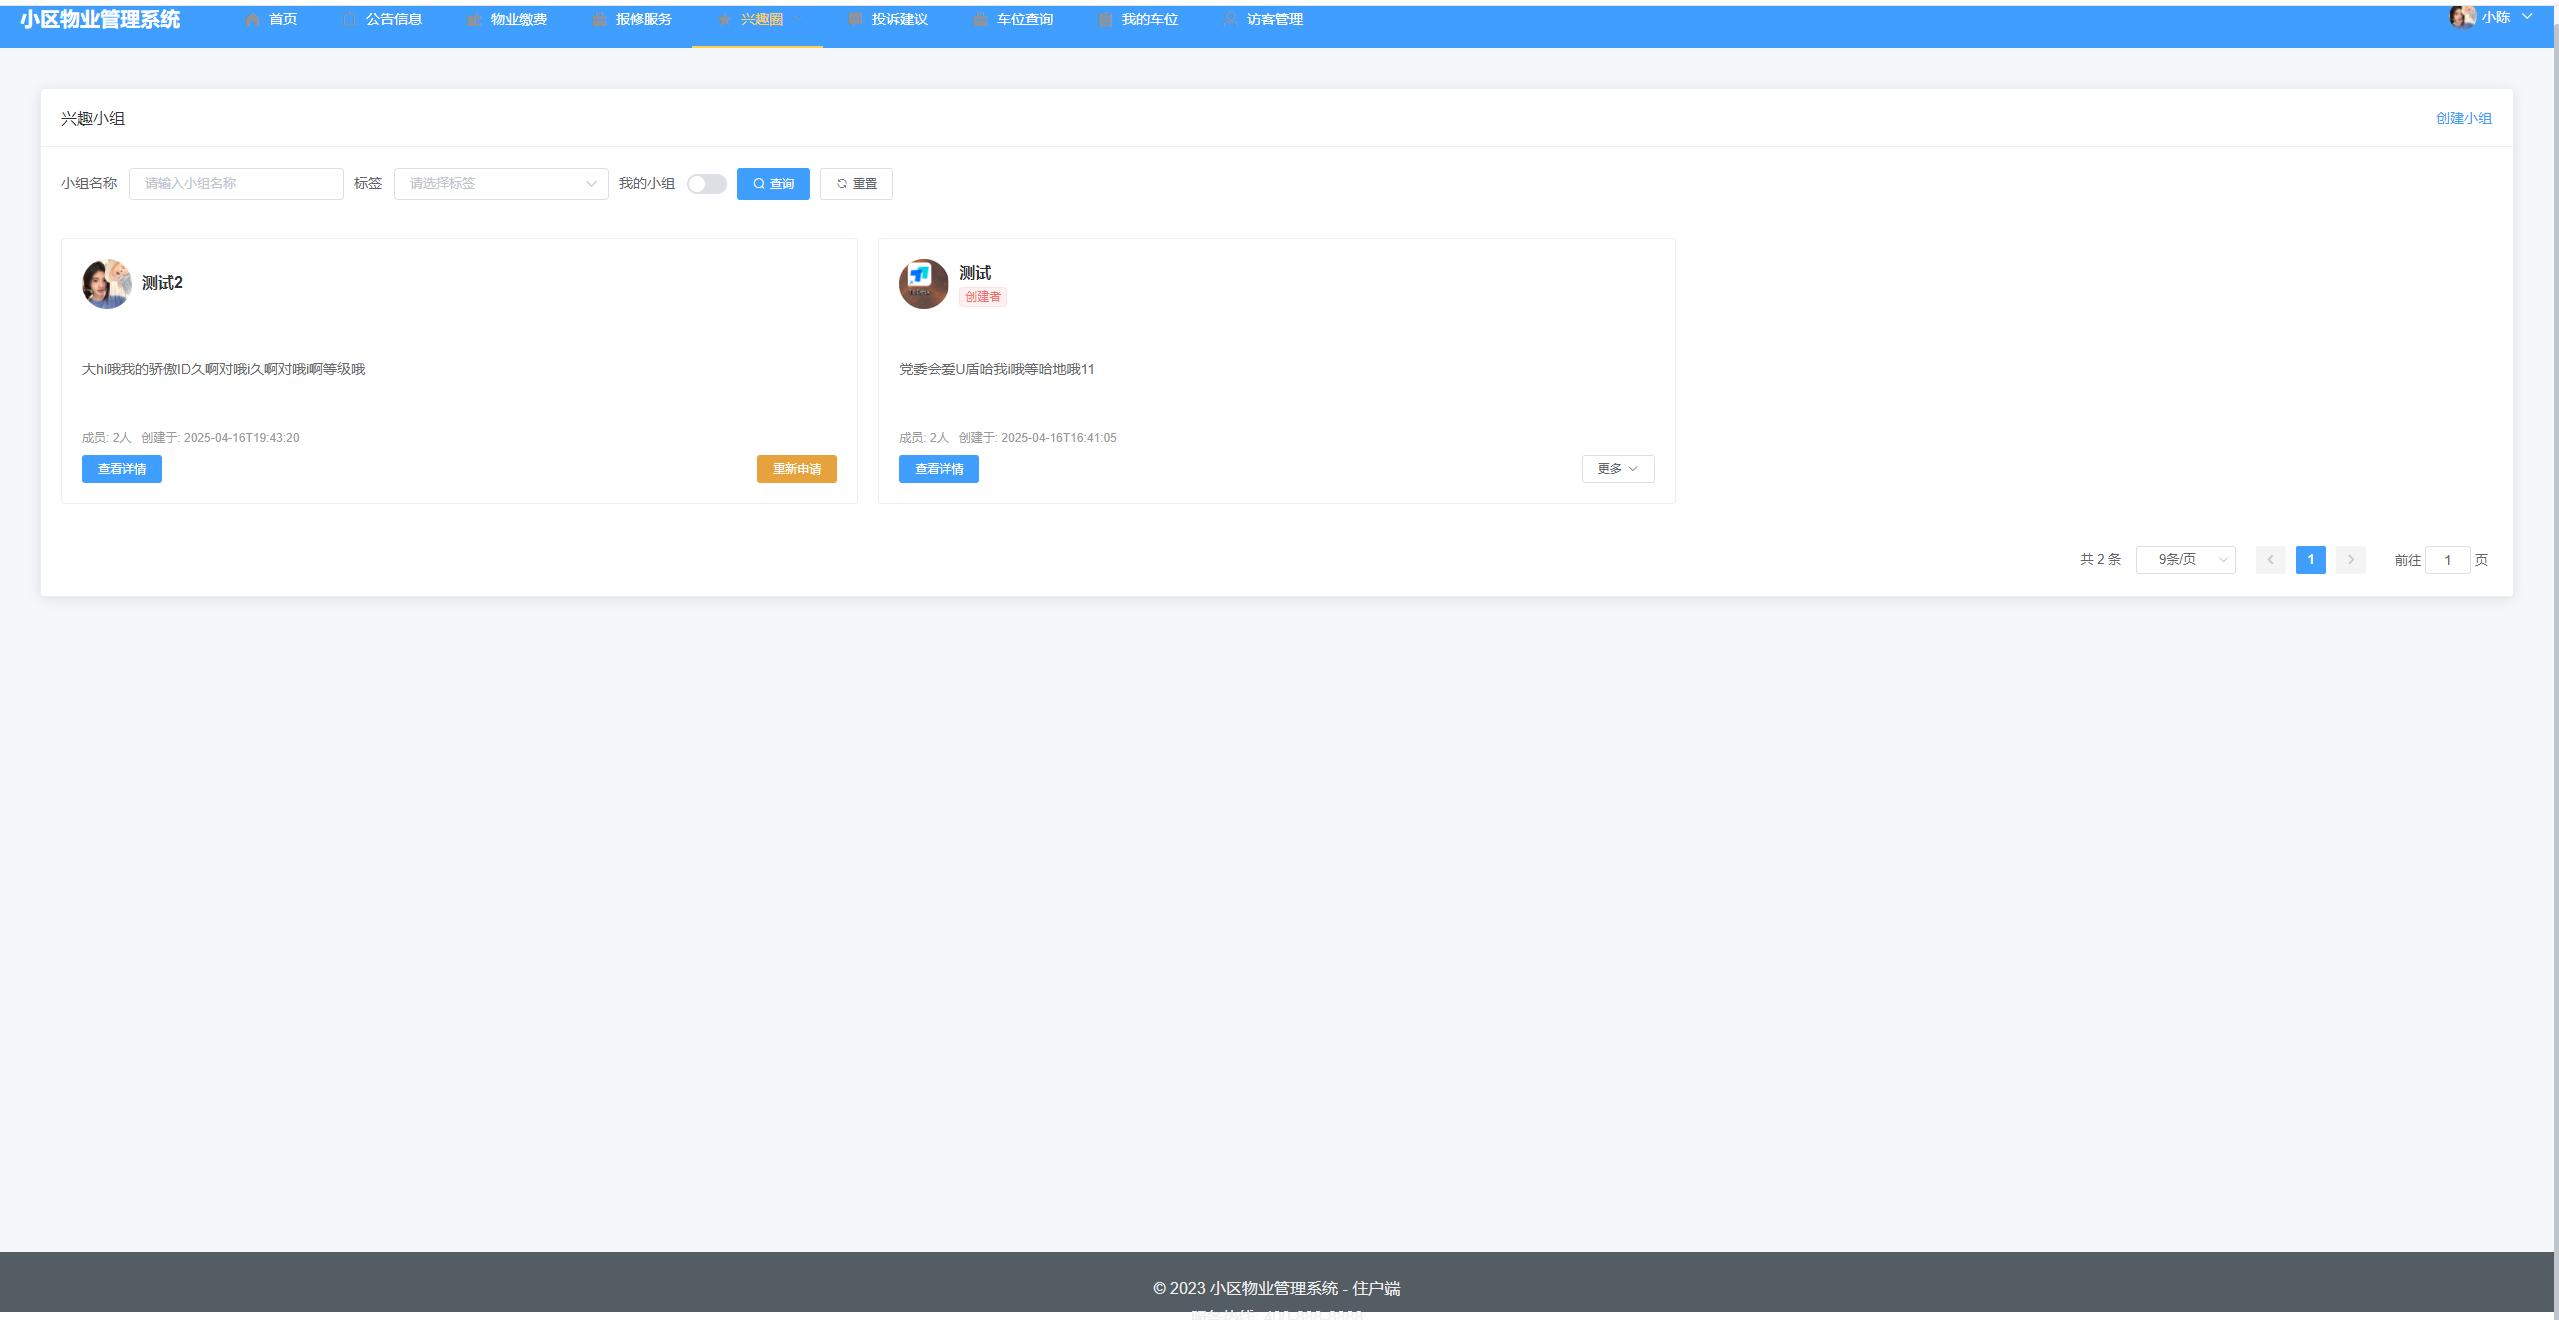Click the 我的车位 icon
Screen dimensions: 2559x1320
coord(1105,20)
